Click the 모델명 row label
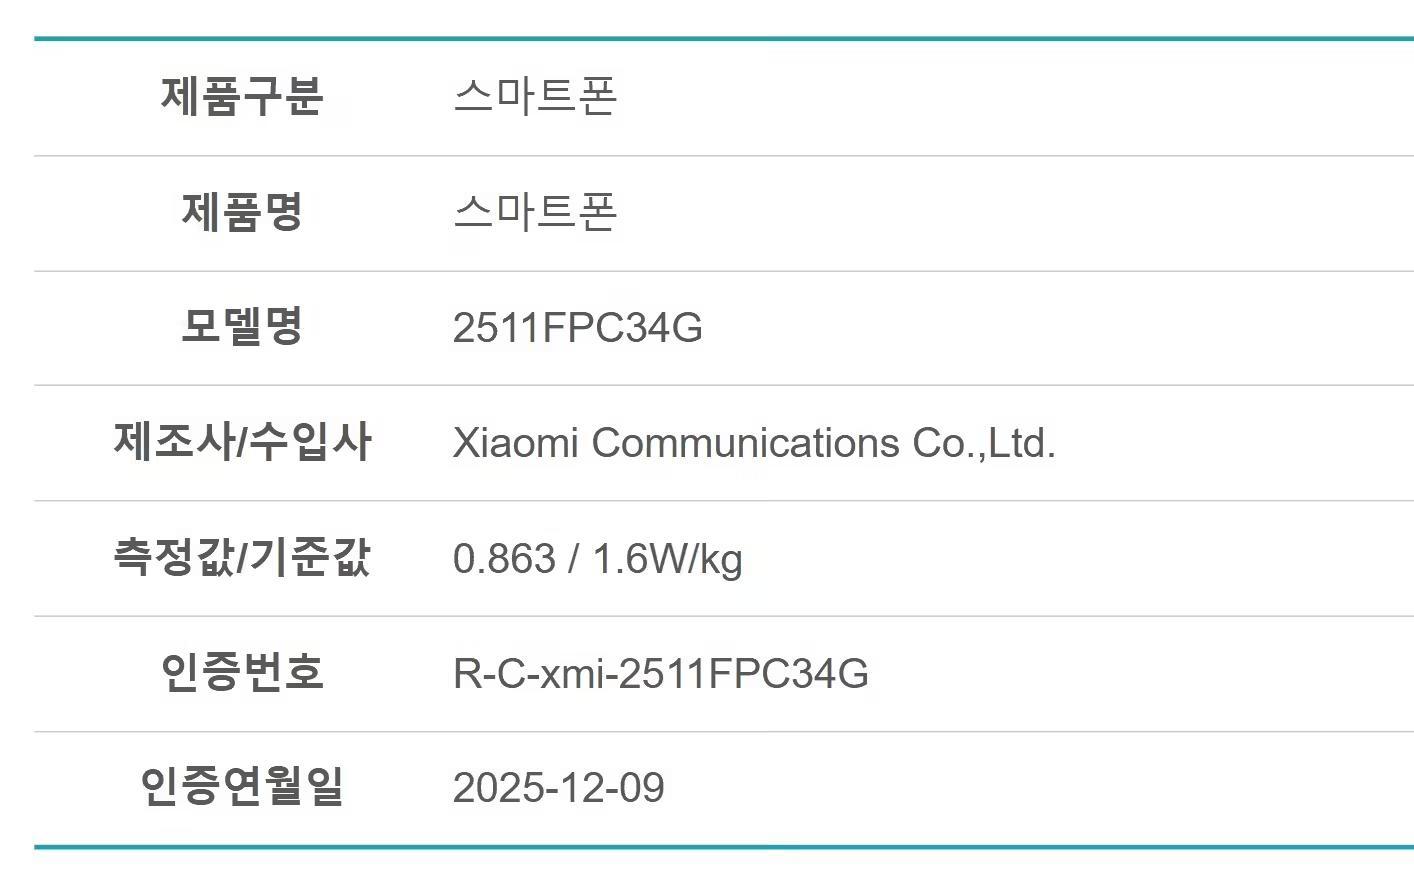Image resolution: width=1414 pixels, height=884 pixels. (x=242, y=327)
